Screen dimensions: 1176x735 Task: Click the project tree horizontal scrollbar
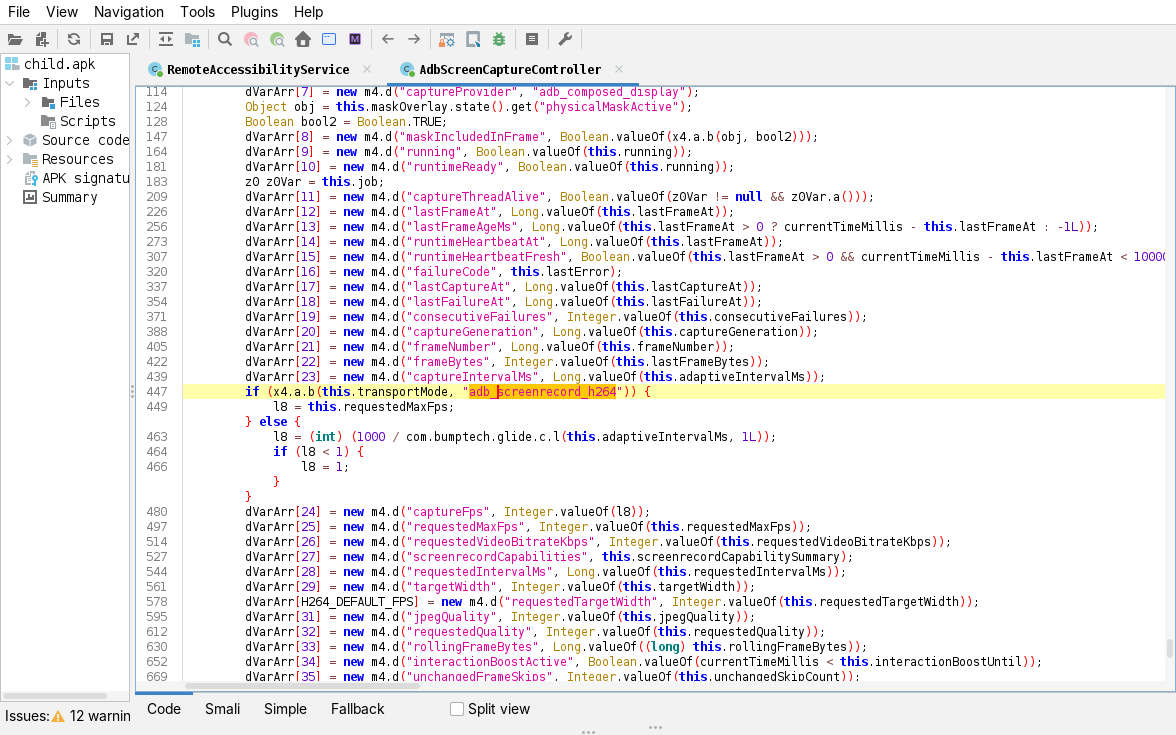(x=54, y=696)
